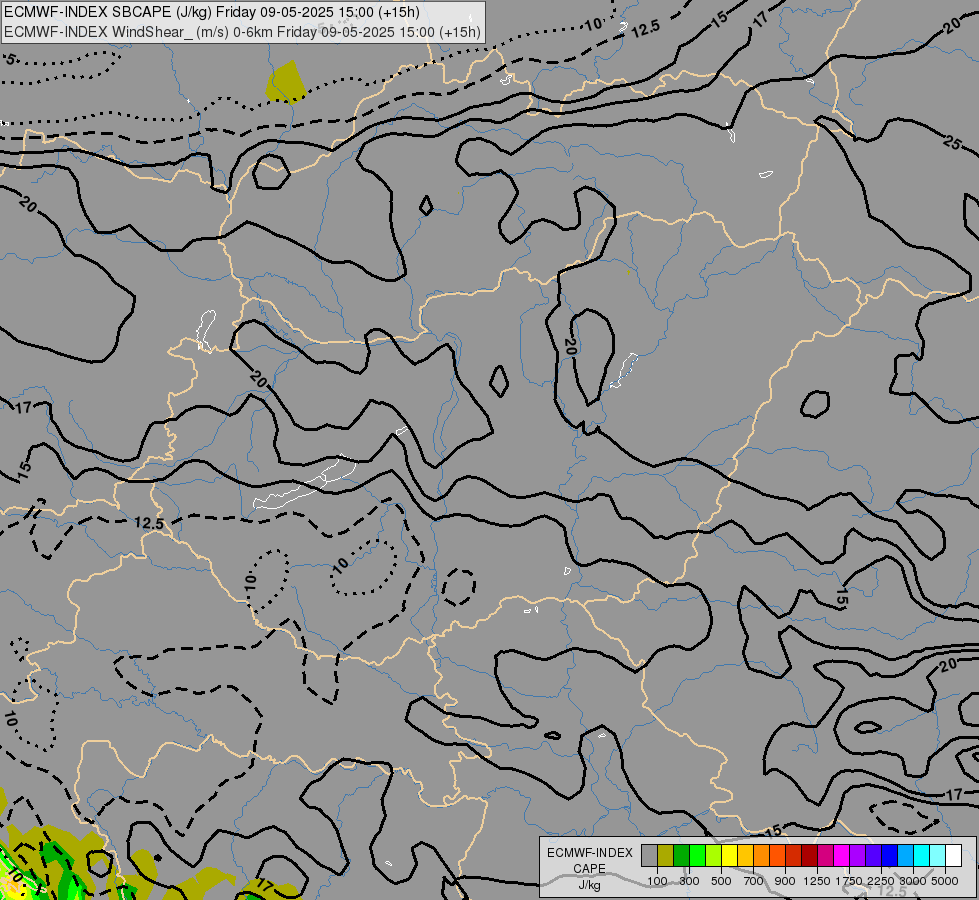Click ECMWF-INDEX text inside the legend box
979x900 pixels.
click(590, 853)
